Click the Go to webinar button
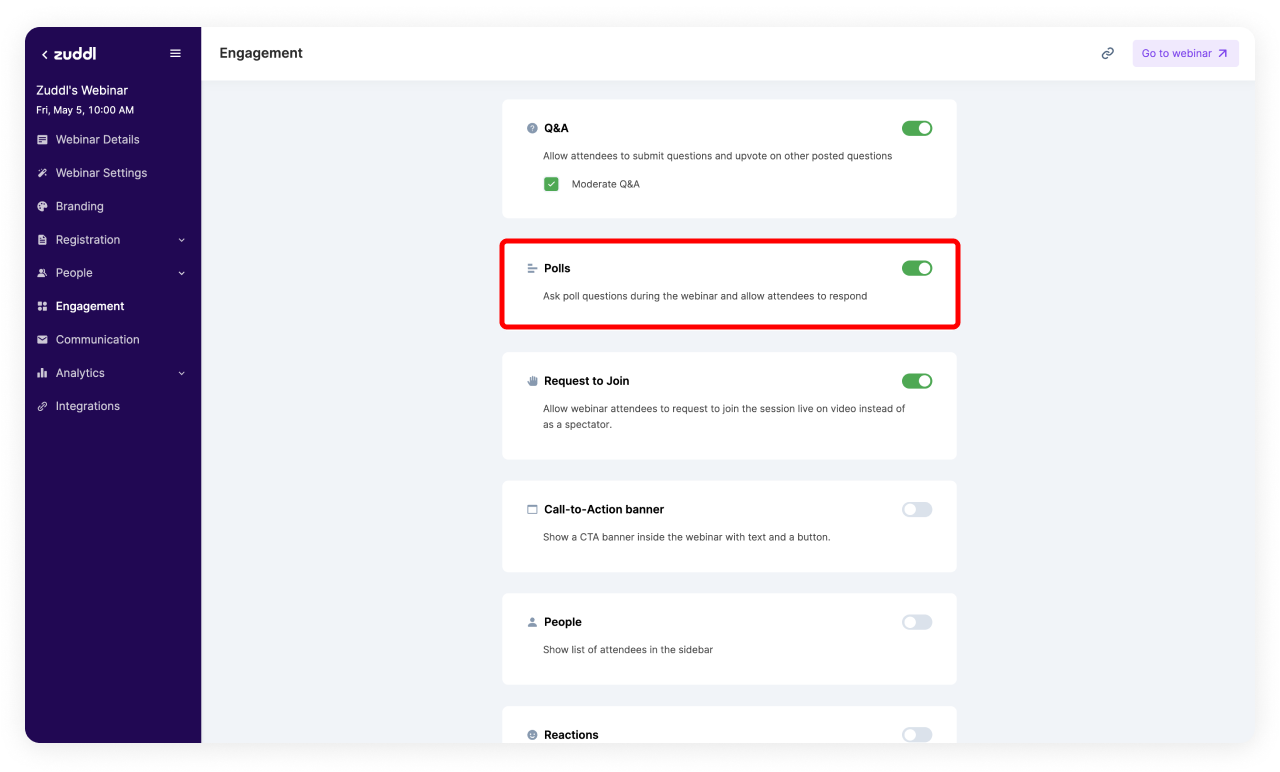Viewport: 1280px width, 772px height. (x=1185, y=54)
